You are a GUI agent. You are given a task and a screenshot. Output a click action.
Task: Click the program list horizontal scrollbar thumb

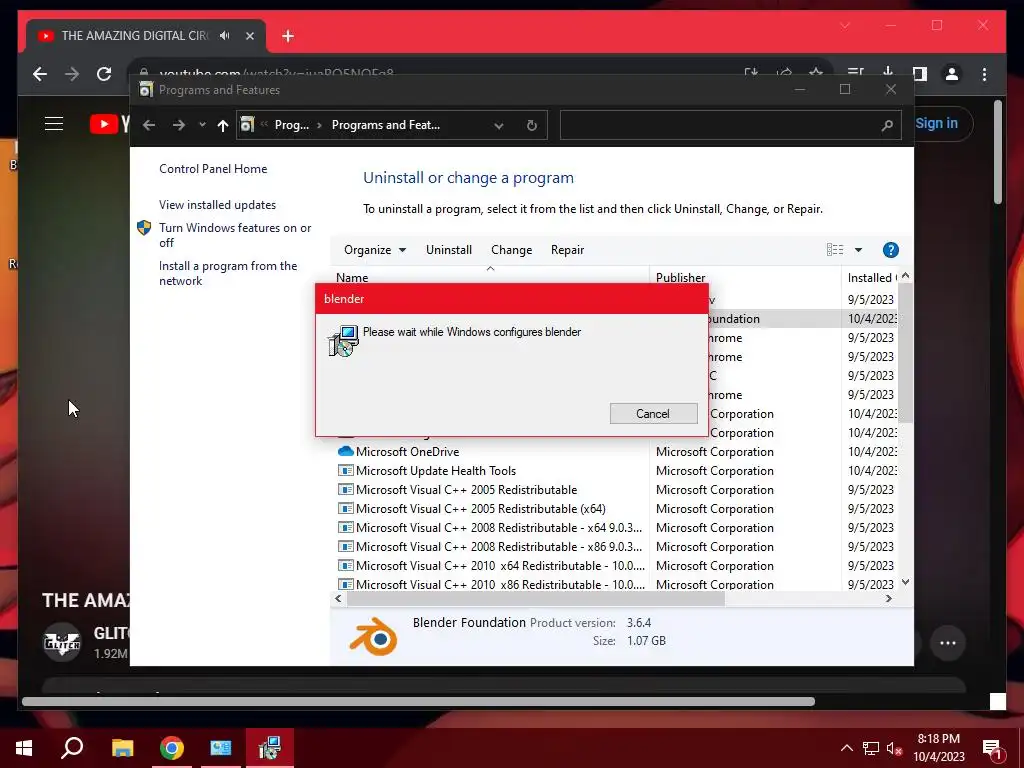(x=536, y=599)
